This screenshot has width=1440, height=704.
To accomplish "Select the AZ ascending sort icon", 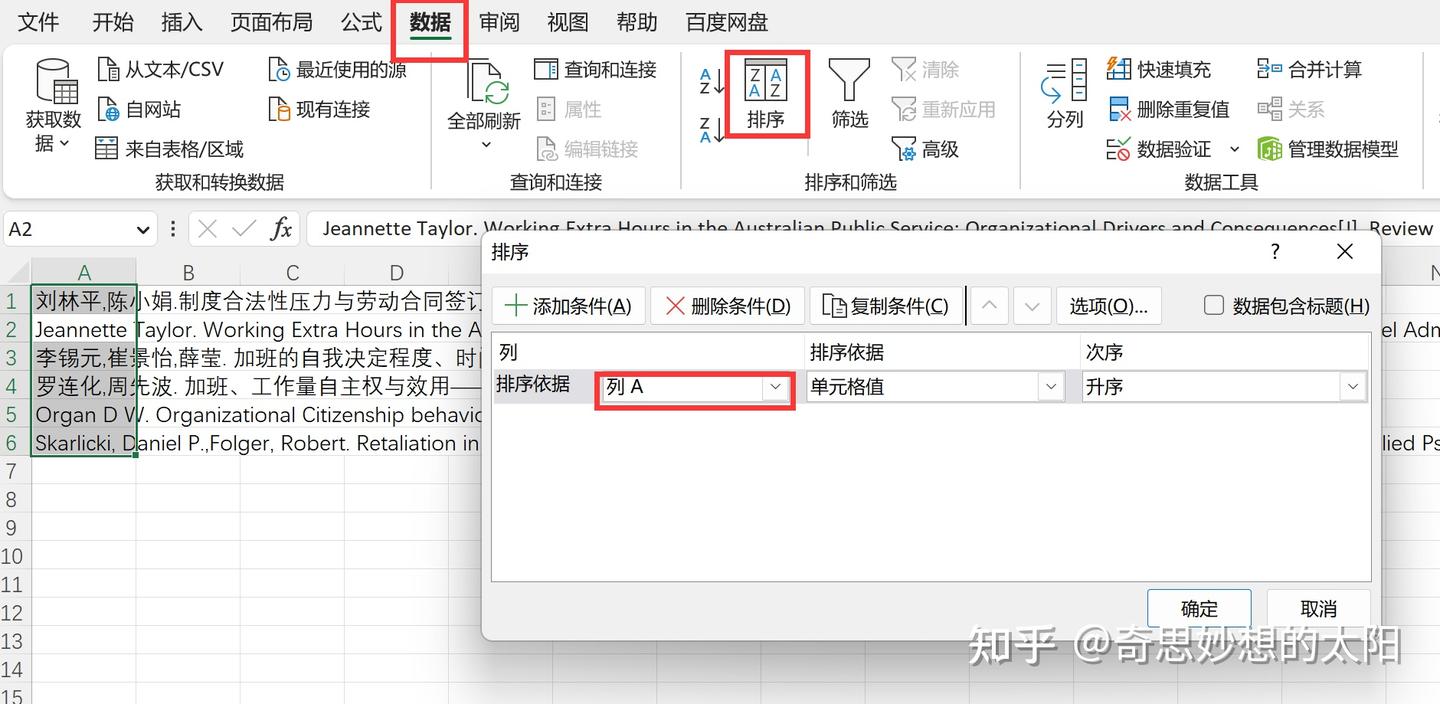I will 709,80.
